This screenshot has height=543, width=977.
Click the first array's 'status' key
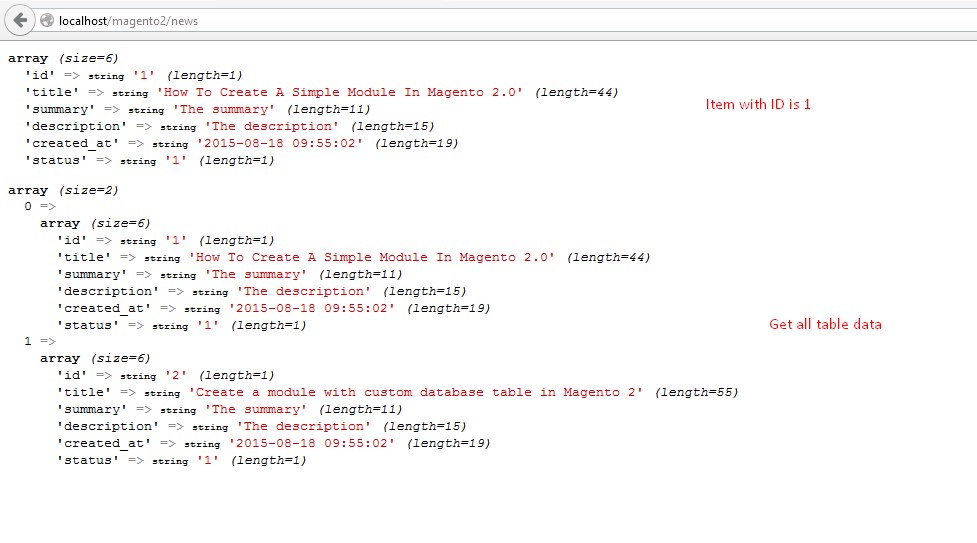click(x=55, y=160)
